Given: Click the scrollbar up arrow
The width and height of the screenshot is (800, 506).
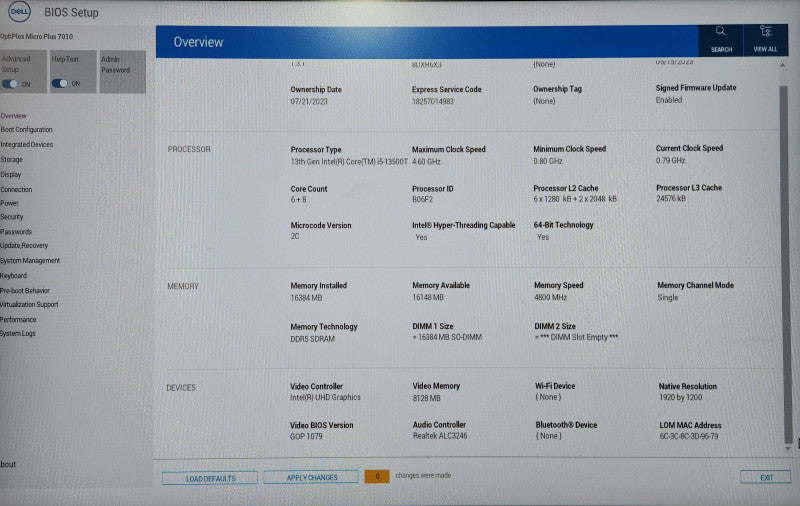Looking at the screenshot, I should click(783, 65).
